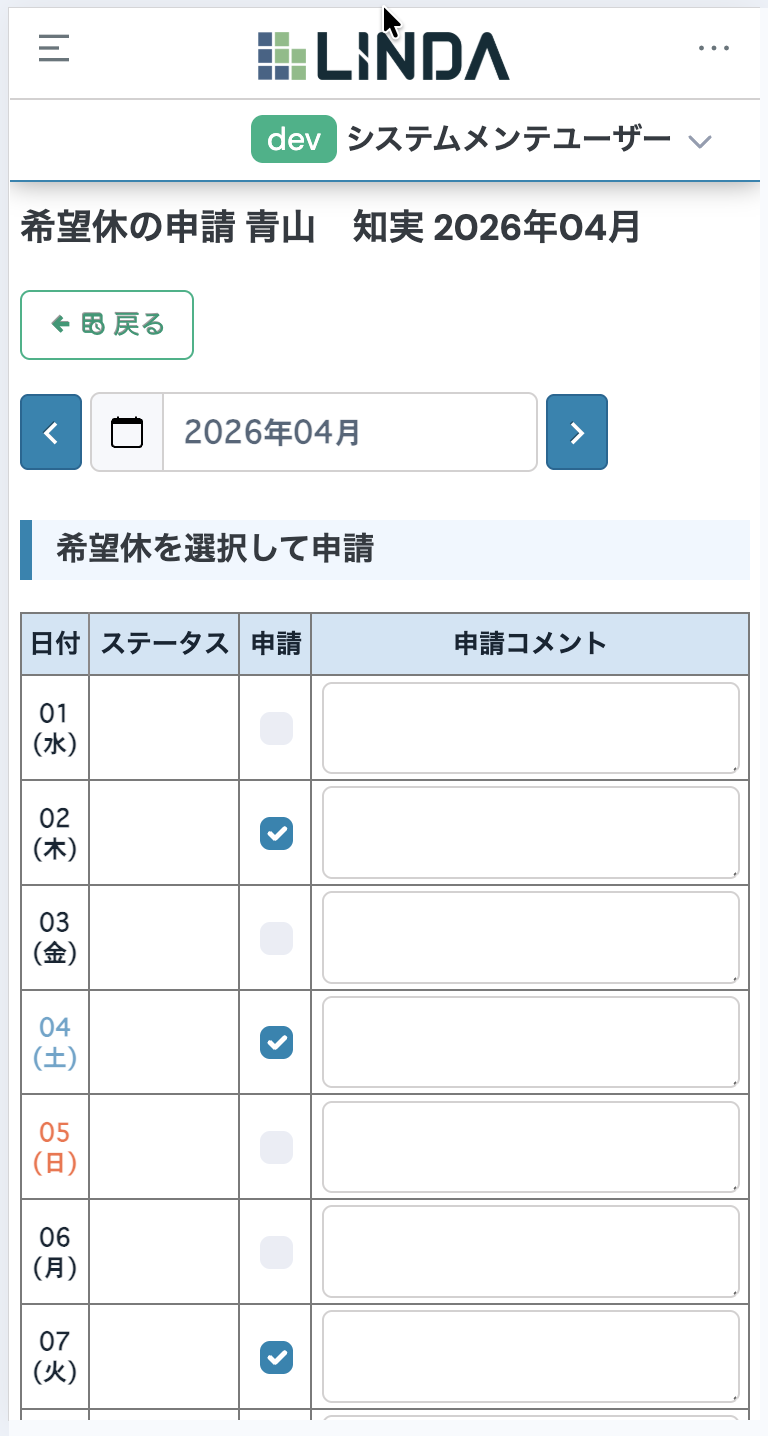Go to previous month with left arrow
This screenshot has height=1436, width=768.
[51, 432]
